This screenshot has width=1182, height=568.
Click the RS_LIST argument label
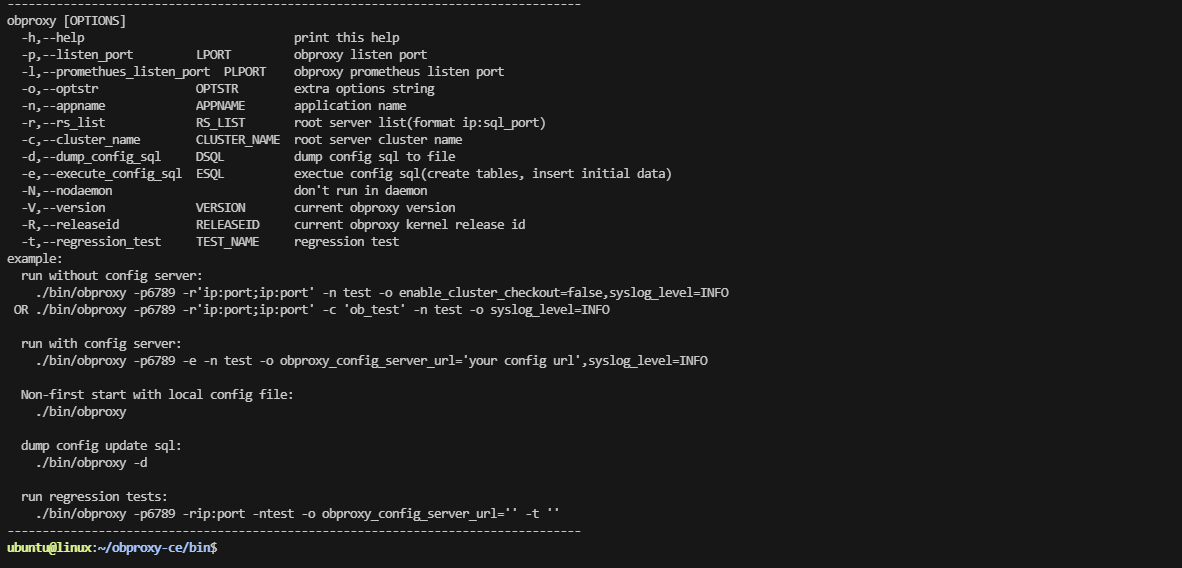pos(221,123)
